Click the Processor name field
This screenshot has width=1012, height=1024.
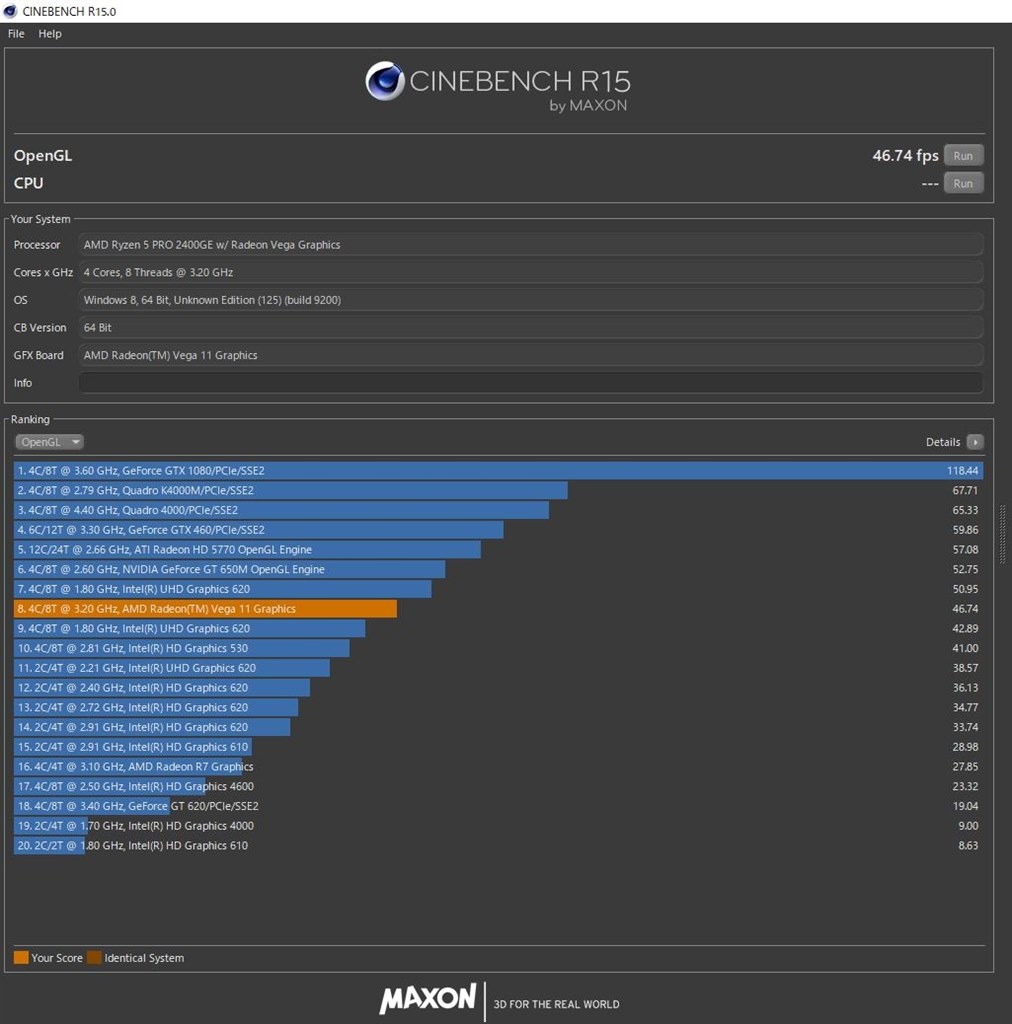pyautogui.click(x=530, y=245)
